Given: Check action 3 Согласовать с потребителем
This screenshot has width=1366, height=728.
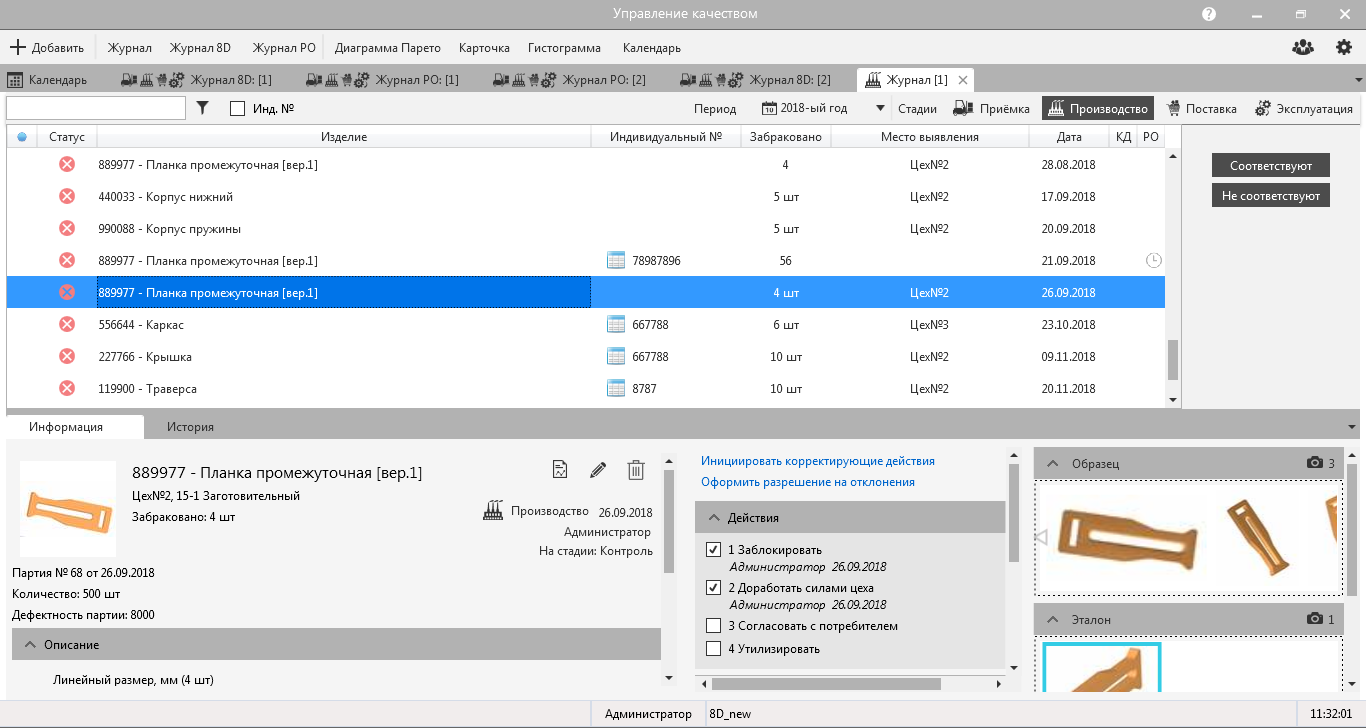Looking at the screenshot, I should point(713,626).
